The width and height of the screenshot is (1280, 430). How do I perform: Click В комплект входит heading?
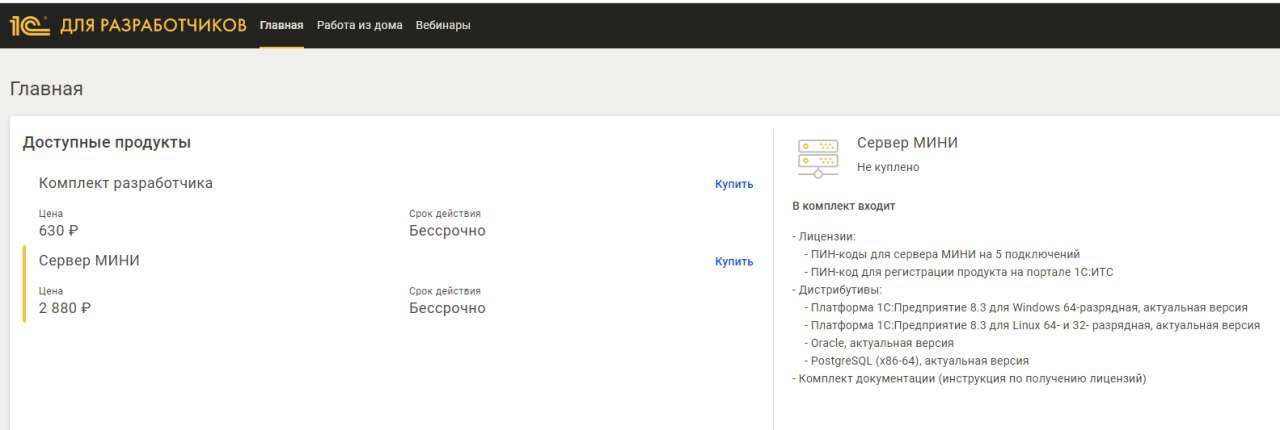[x=844, y=206]
